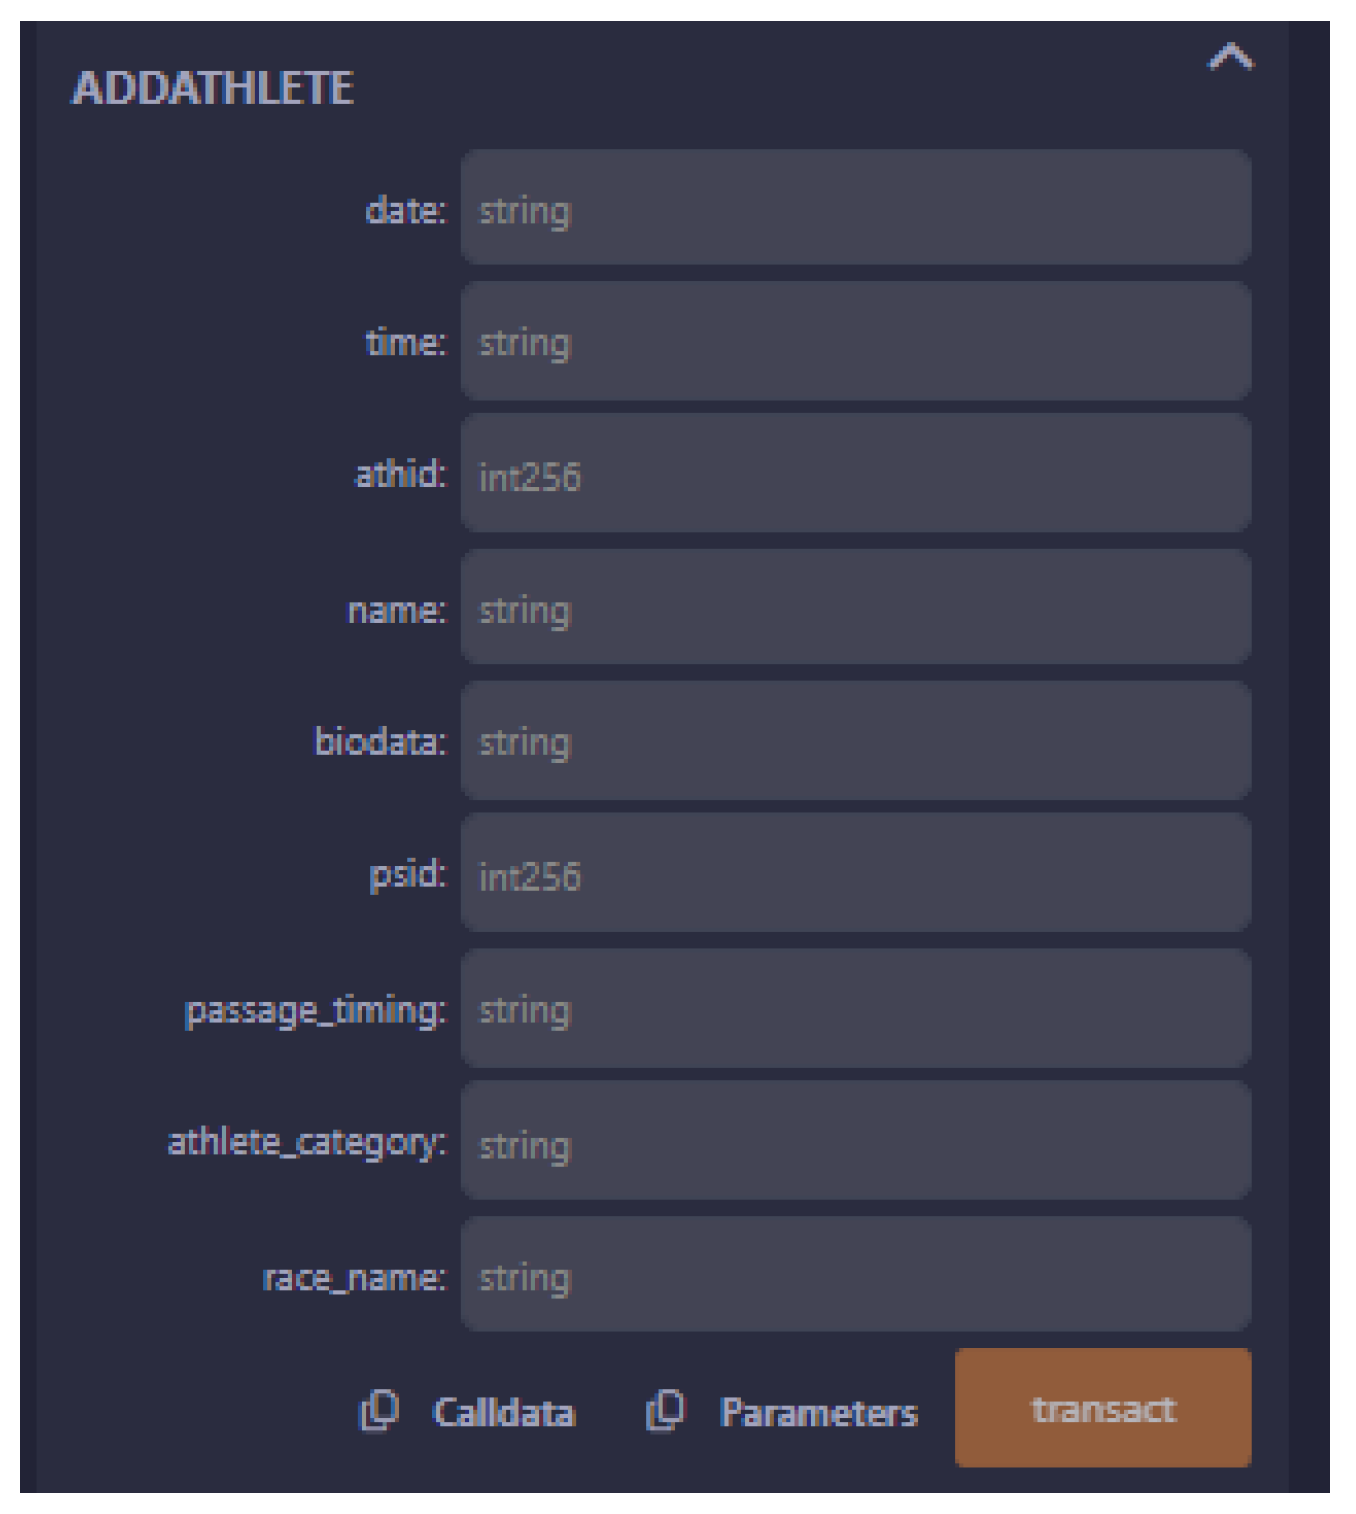Click the copy icon beside Parameters
This screenshot has height=1514, width=1356.
(666, 1410)
